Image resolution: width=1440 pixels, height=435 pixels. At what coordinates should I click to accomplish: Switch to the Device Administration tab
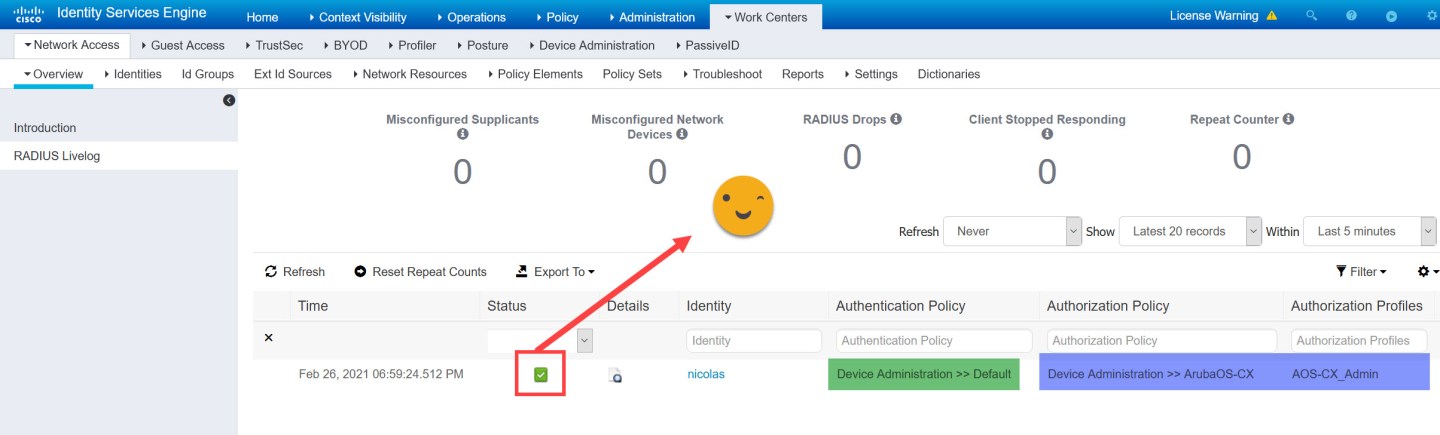tap(595, 45)
